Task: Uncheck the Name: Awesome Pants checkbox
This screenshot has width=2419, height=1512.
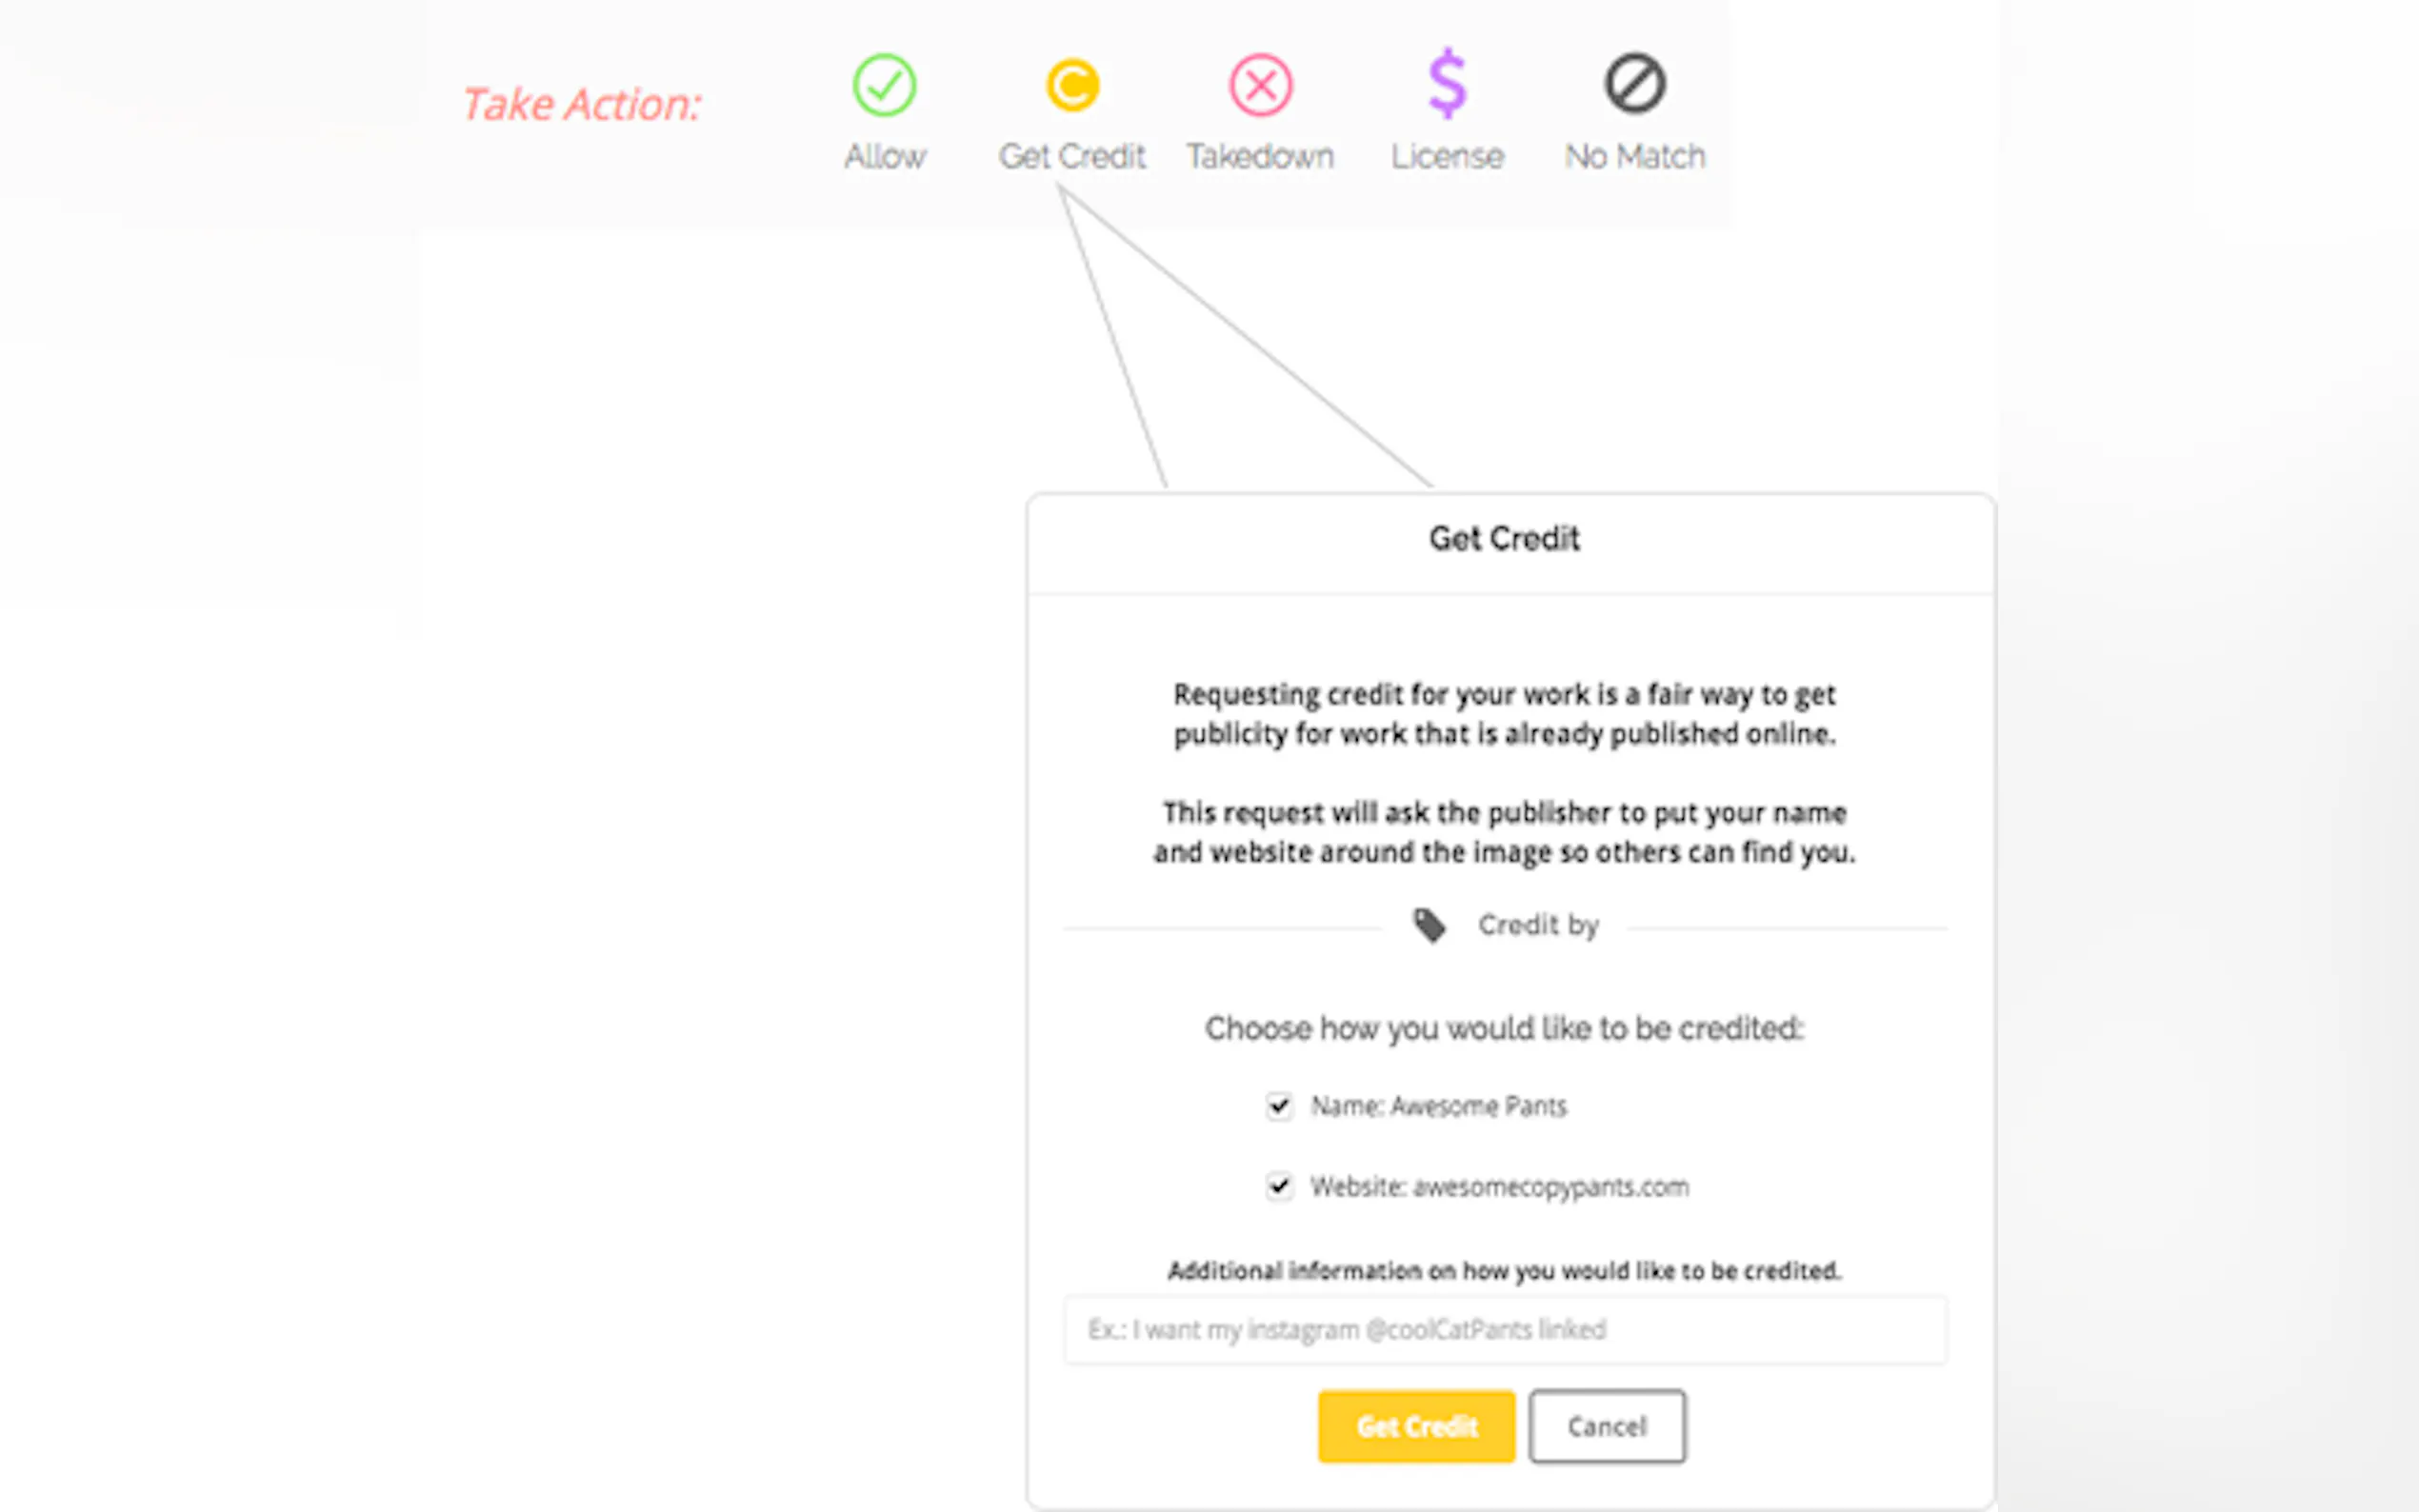Action: tap(1279, 1106)
